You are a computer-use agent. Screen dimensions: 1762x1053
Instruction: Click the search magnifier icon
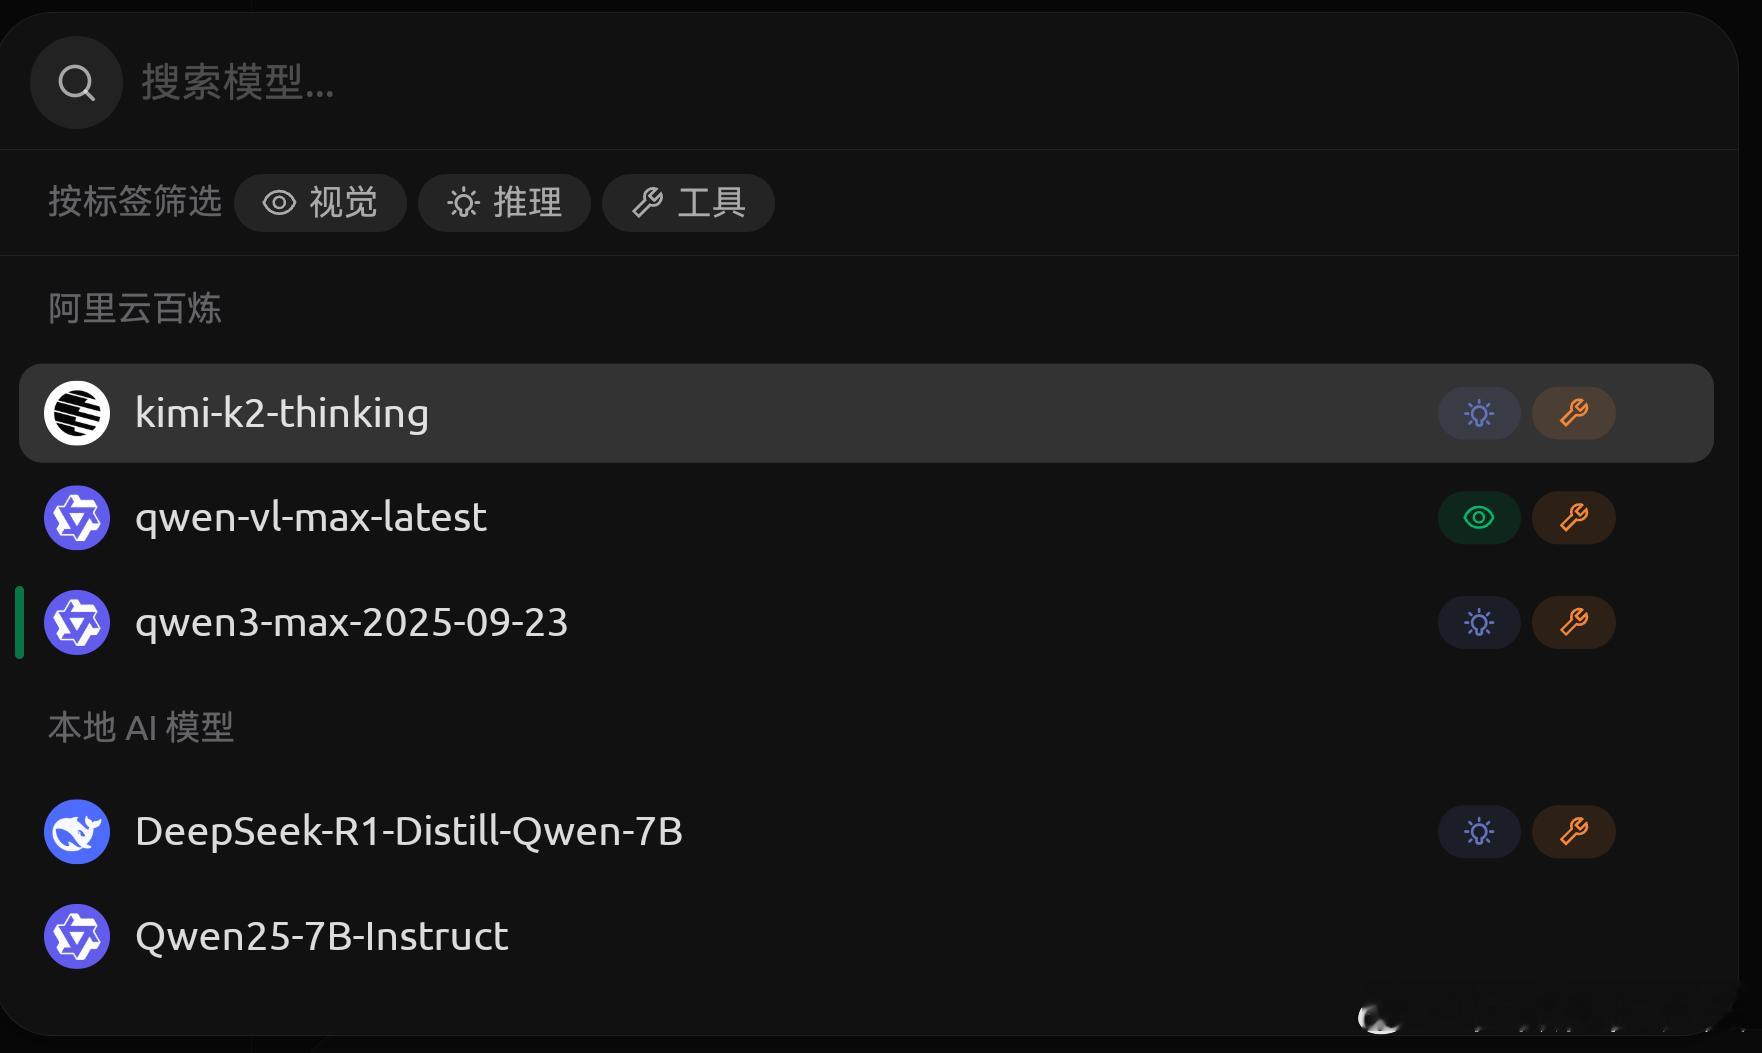[76, 83]
